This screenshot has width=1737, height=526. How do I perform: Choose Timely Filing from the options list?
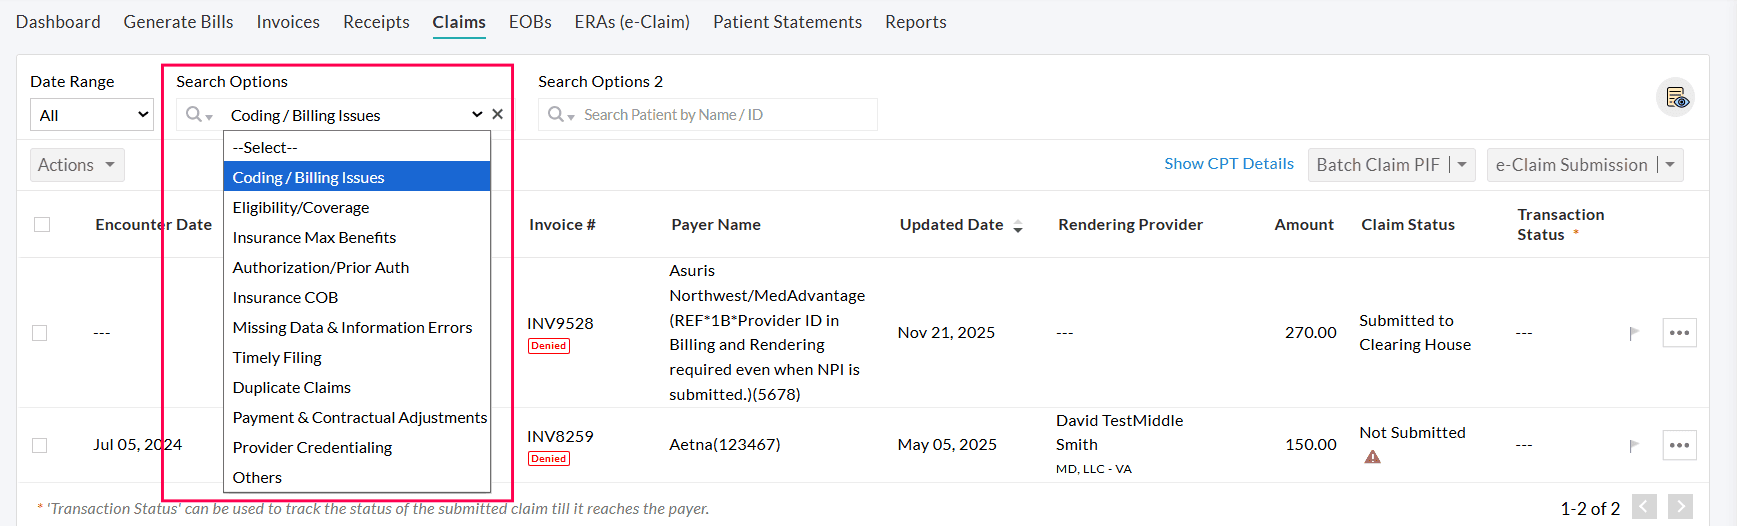277,357
